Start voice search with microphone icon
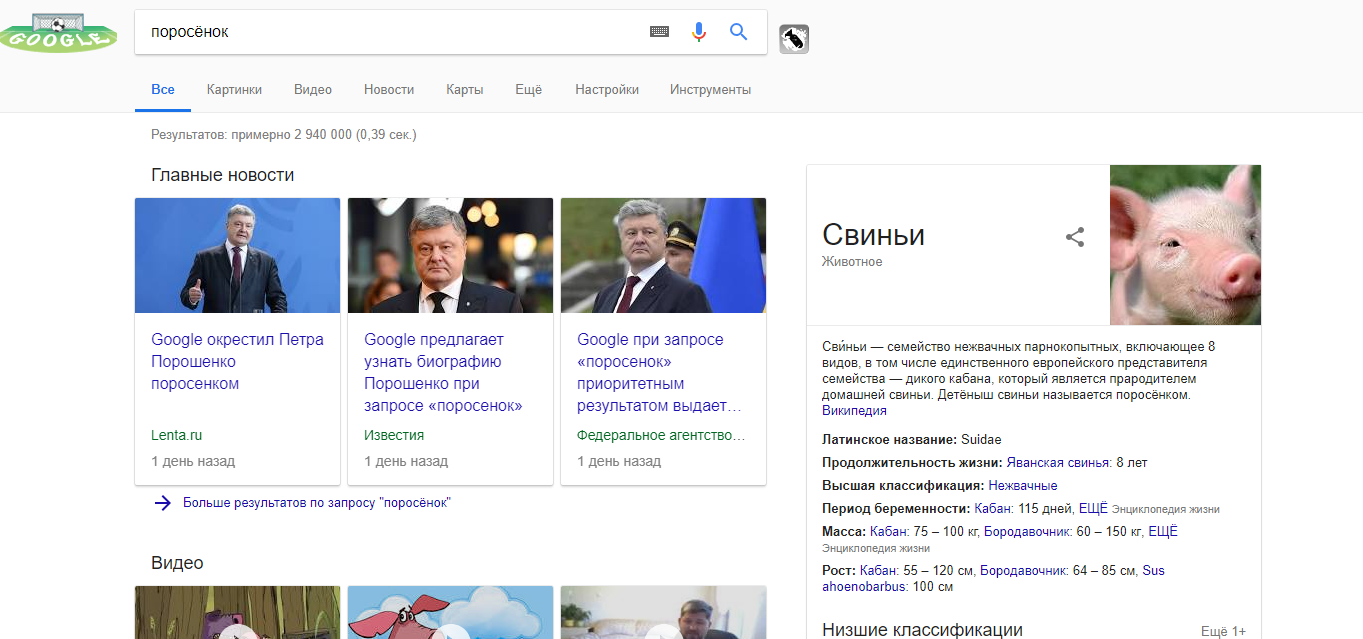Image resolution: width=1363 pixels, height=639 pixels. coord(699,32)
